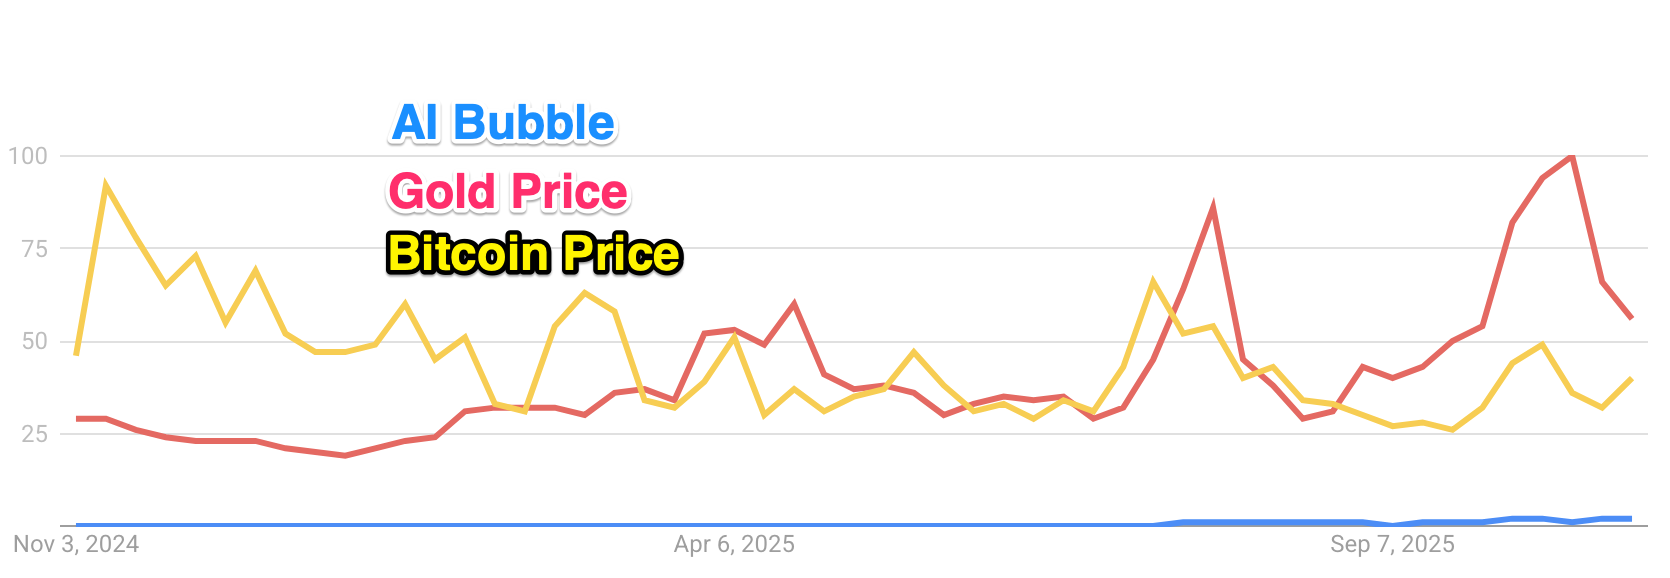Screen dimensions: 1670x578
Task: Click the 75 value on the y-axis
Action: point(34,249)
